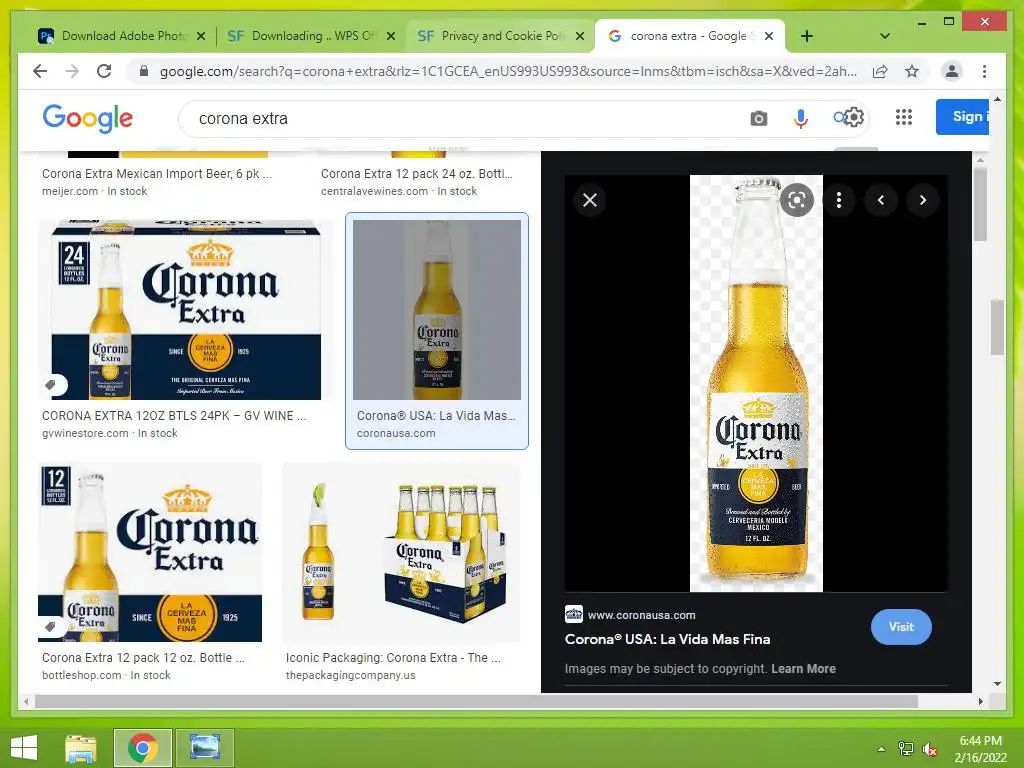Open the Chrome three-dot menu
Screen dimensions: 1024x768
[984, 71]
